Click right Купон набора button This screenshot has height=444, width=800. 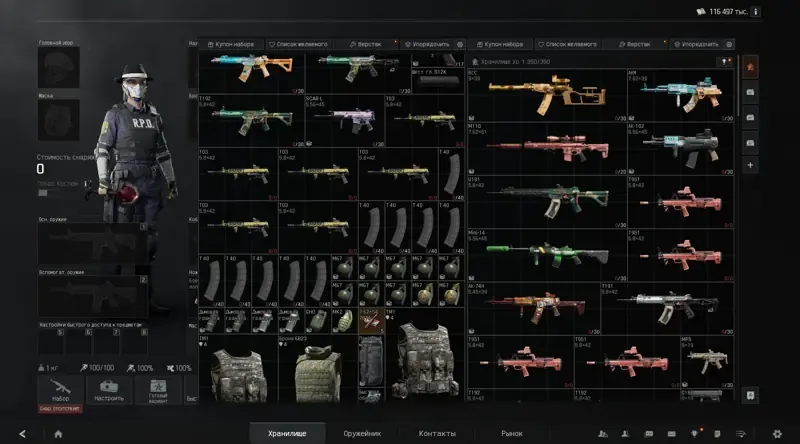[500, 44]
